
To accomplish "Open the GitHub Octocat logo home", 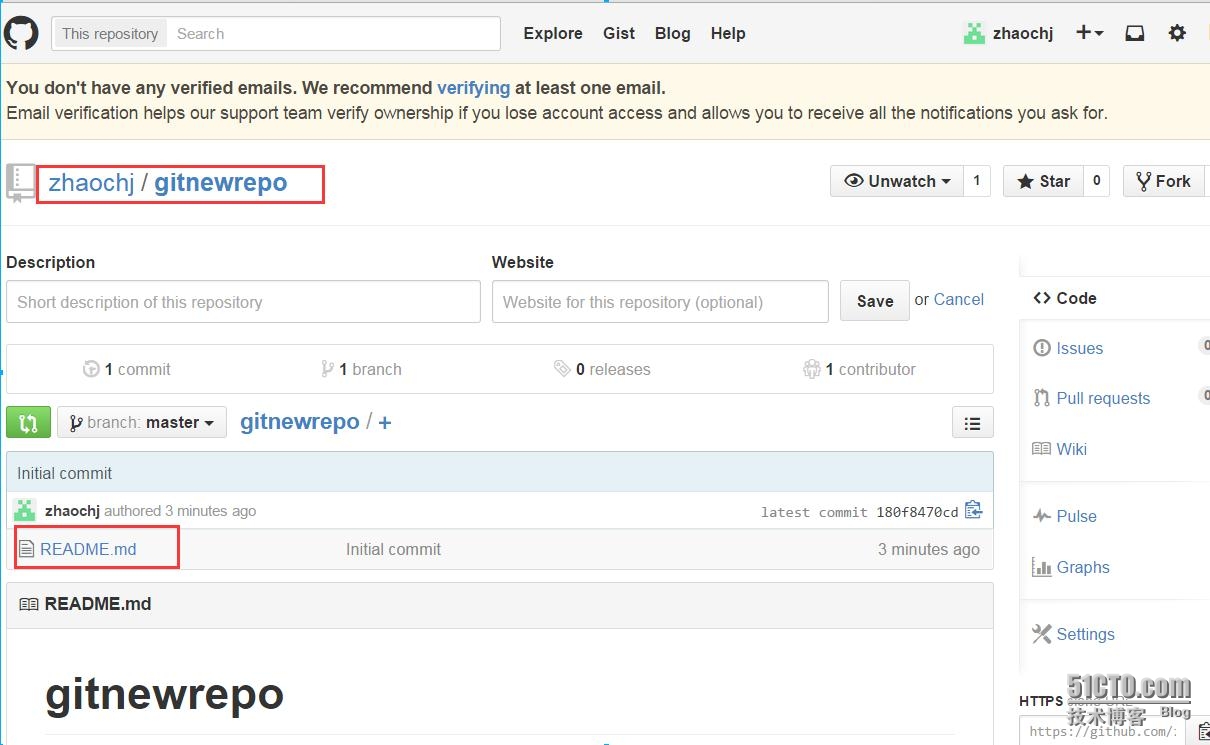I will (x=20, y=33).
